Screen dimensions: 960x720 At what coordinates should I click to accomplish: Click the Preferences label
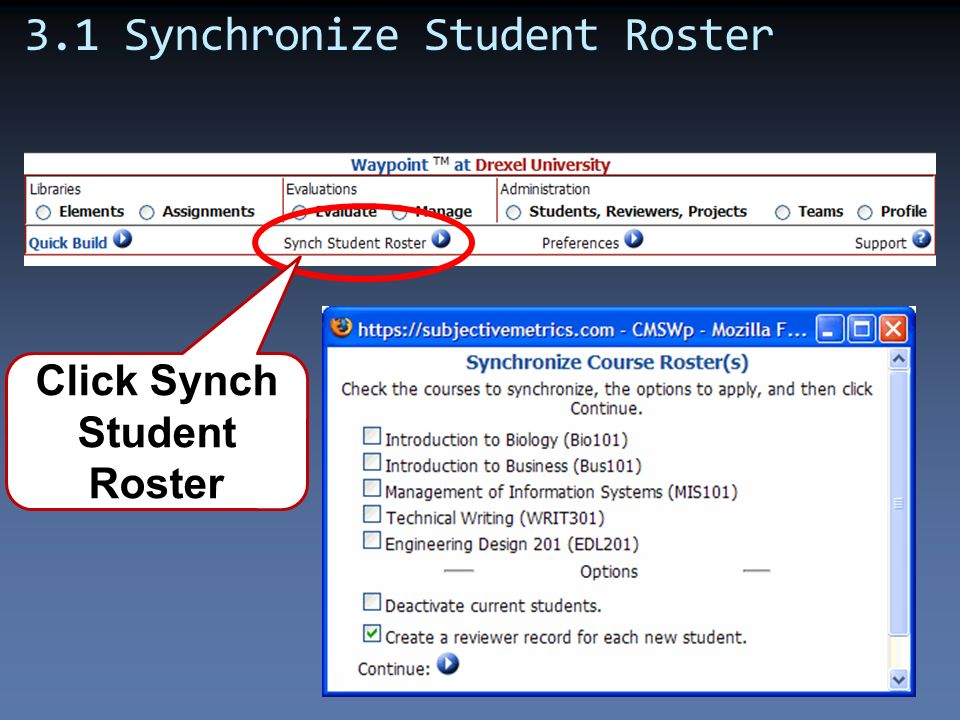pos(580,243)
